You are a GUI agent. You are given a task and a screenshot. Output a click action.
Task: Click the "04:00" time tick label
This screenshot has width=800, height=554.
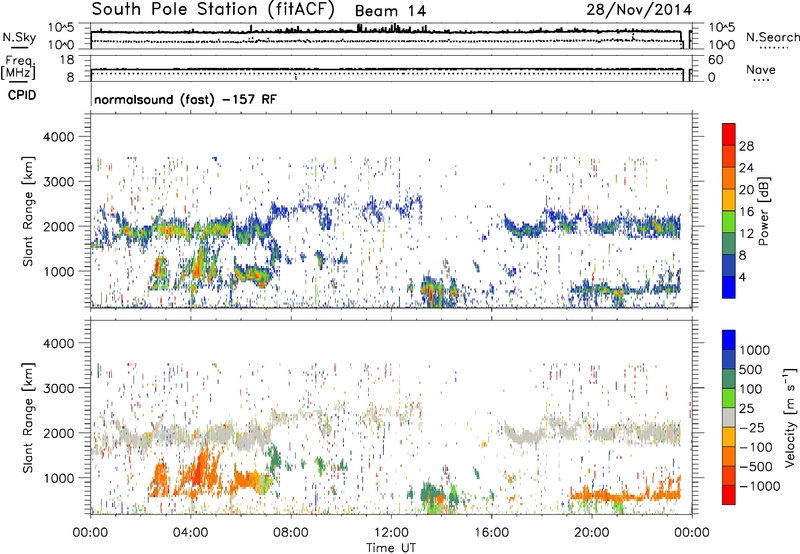coord(190,533)
